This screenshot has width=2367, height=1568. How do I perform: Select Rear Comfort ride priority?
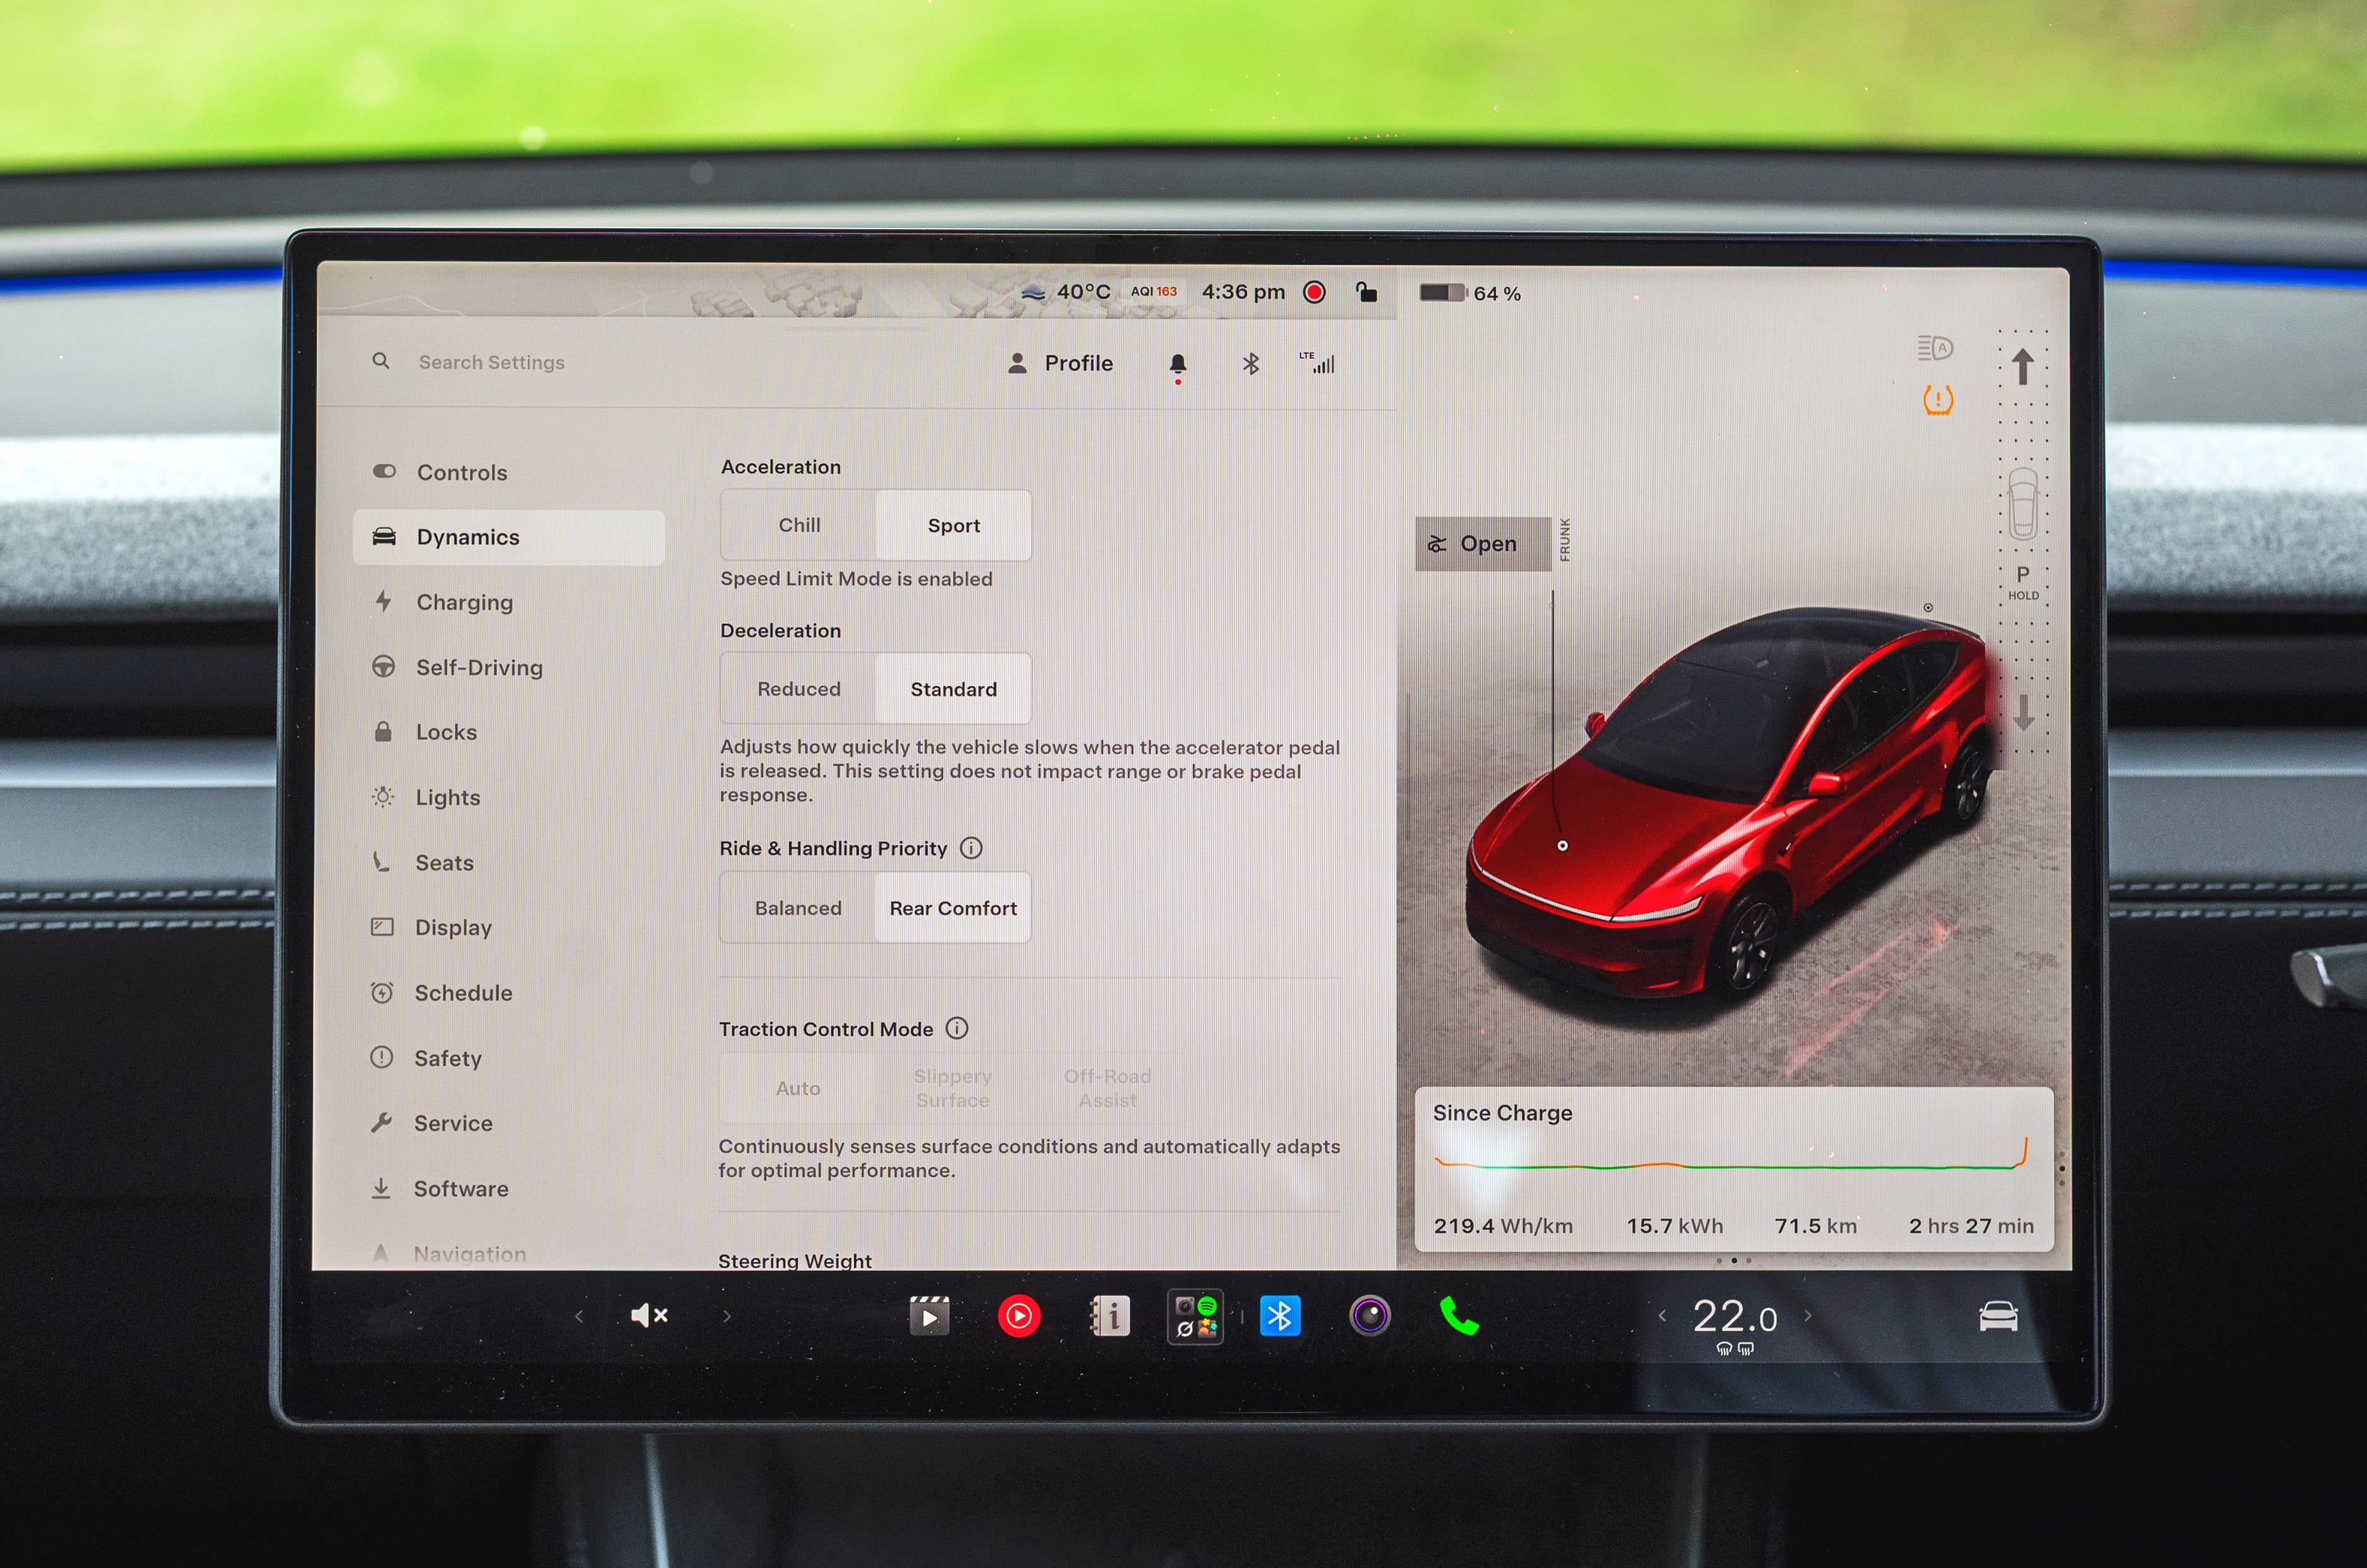pyautogui.click(x=953, y=908)
